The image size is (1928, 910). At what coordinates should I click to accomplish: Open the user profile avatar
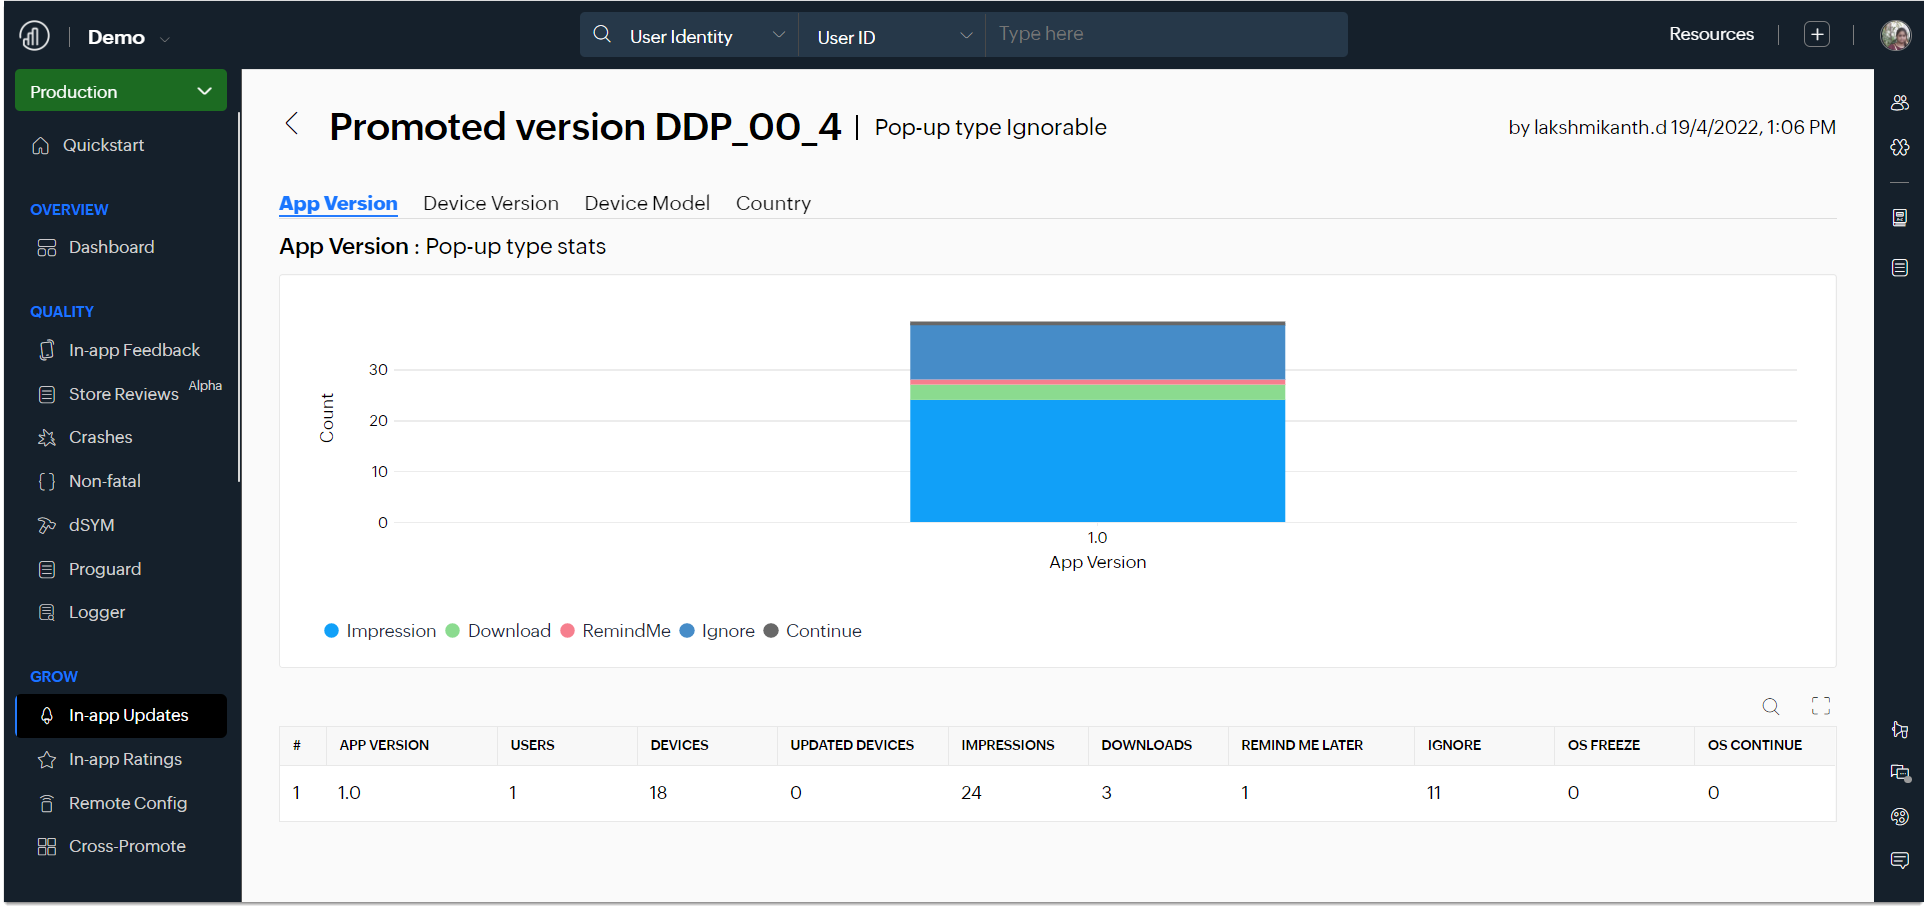(1895, 35)
